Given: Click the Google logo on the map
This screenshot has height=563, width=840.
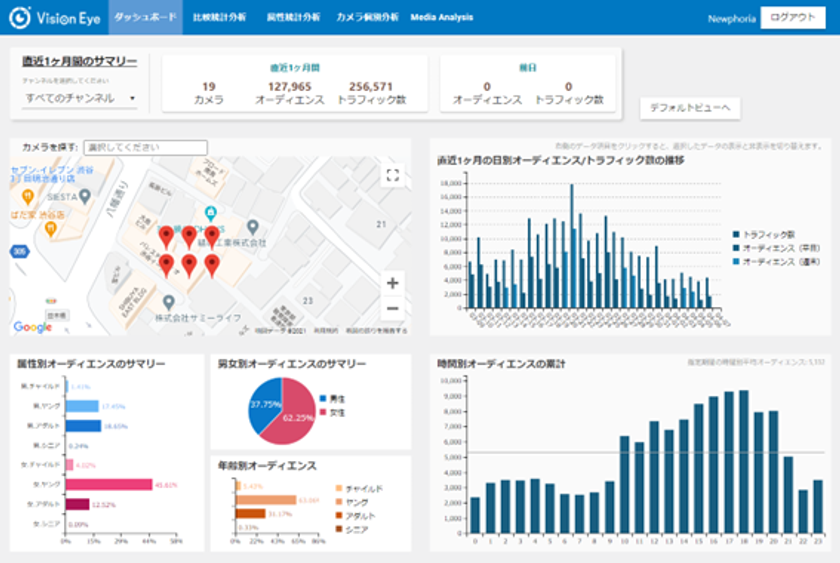Looking at the screenshot, I should [32, 327].
